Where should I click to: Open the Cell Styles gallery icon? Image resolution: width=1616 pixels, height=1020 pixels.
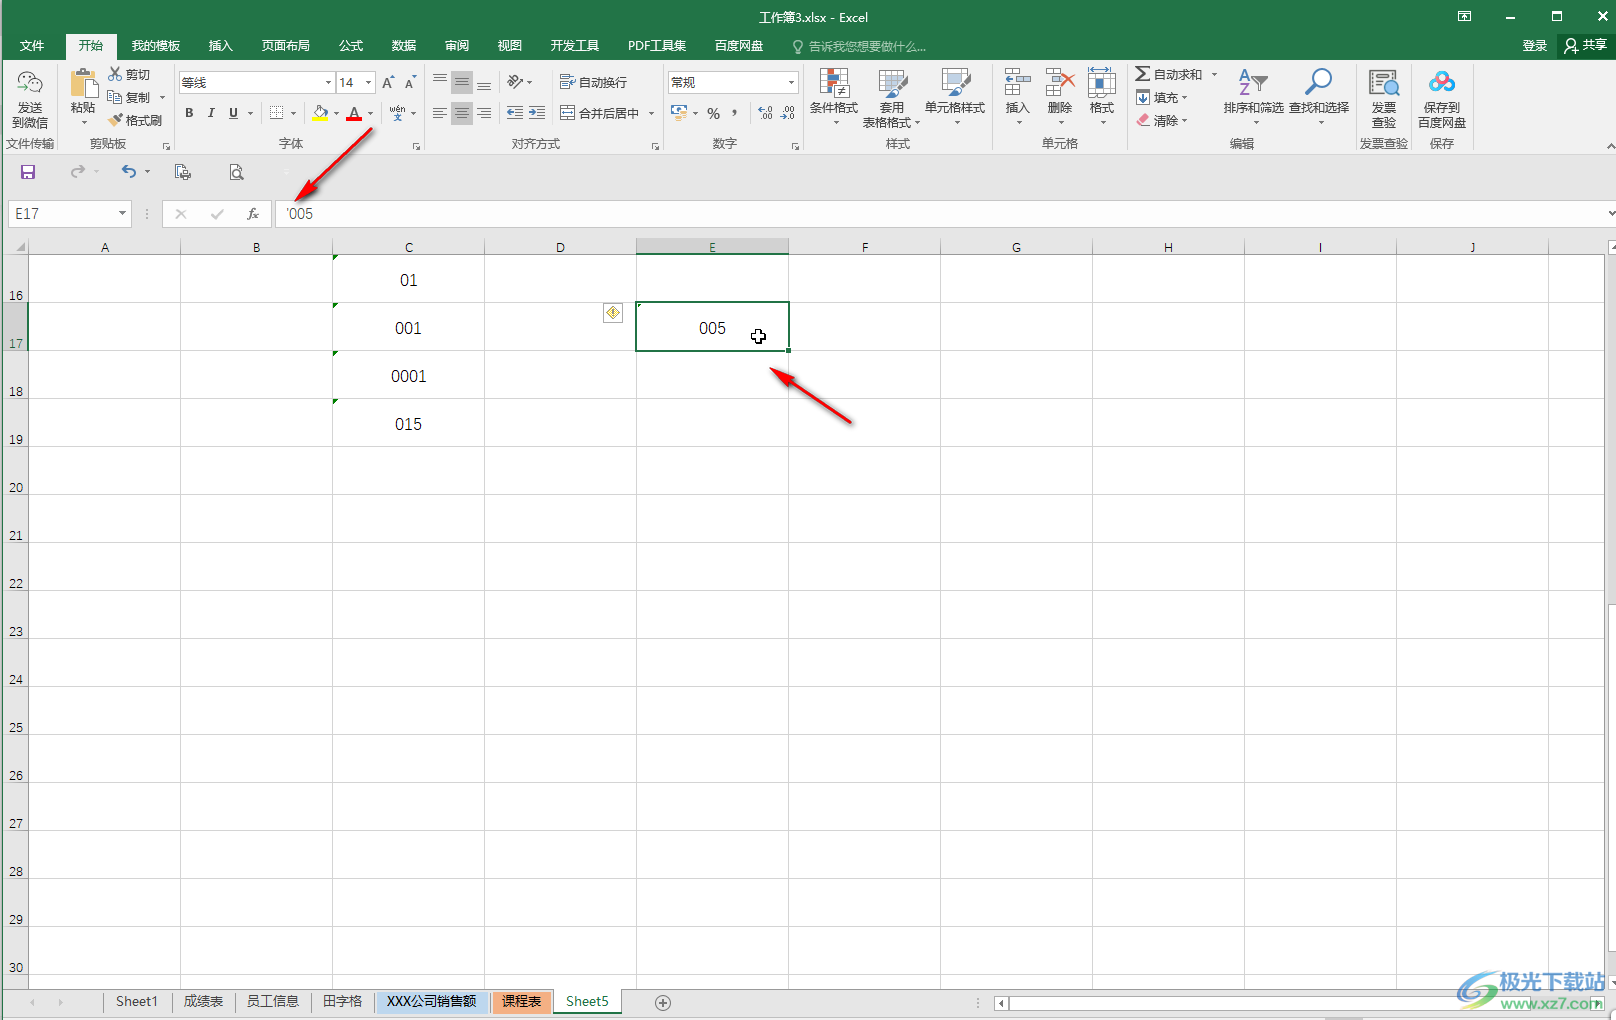955,83
